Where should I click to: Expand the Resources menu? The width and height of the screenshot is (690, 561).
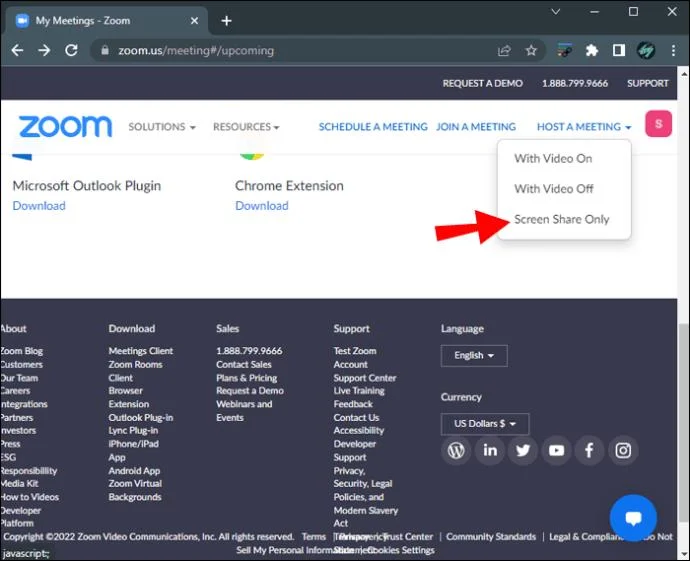(x=246, y=127)
